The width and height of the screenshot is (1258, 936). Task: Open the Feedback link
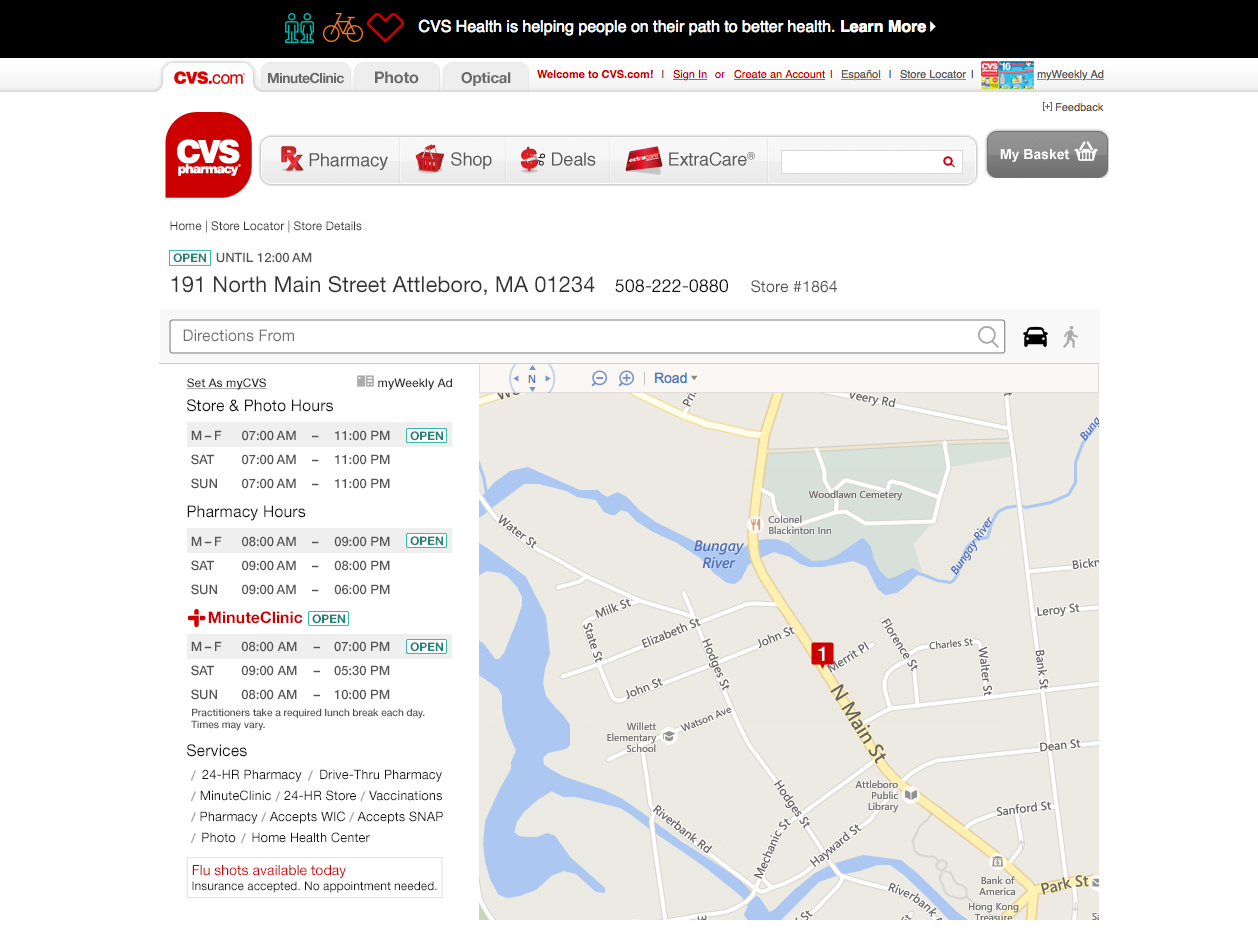[x=1073, y=107]
